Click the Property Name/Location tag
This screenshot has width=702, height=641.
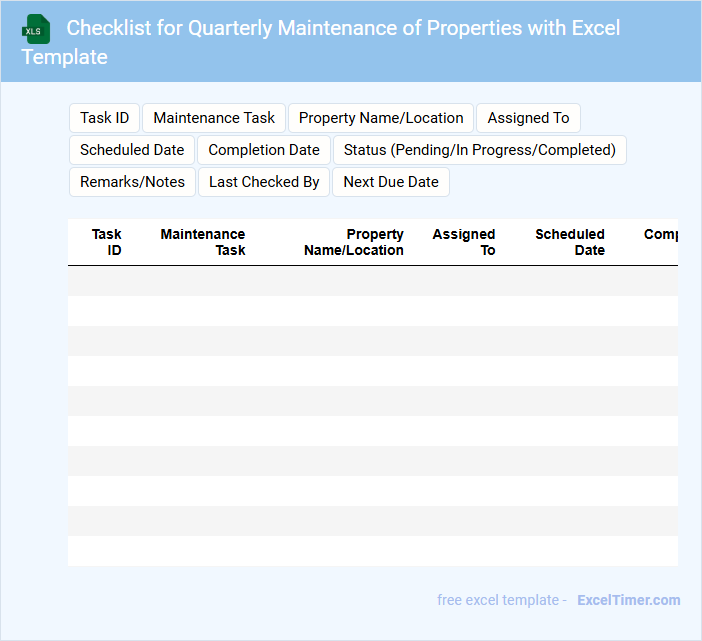(x=381, y=118)
